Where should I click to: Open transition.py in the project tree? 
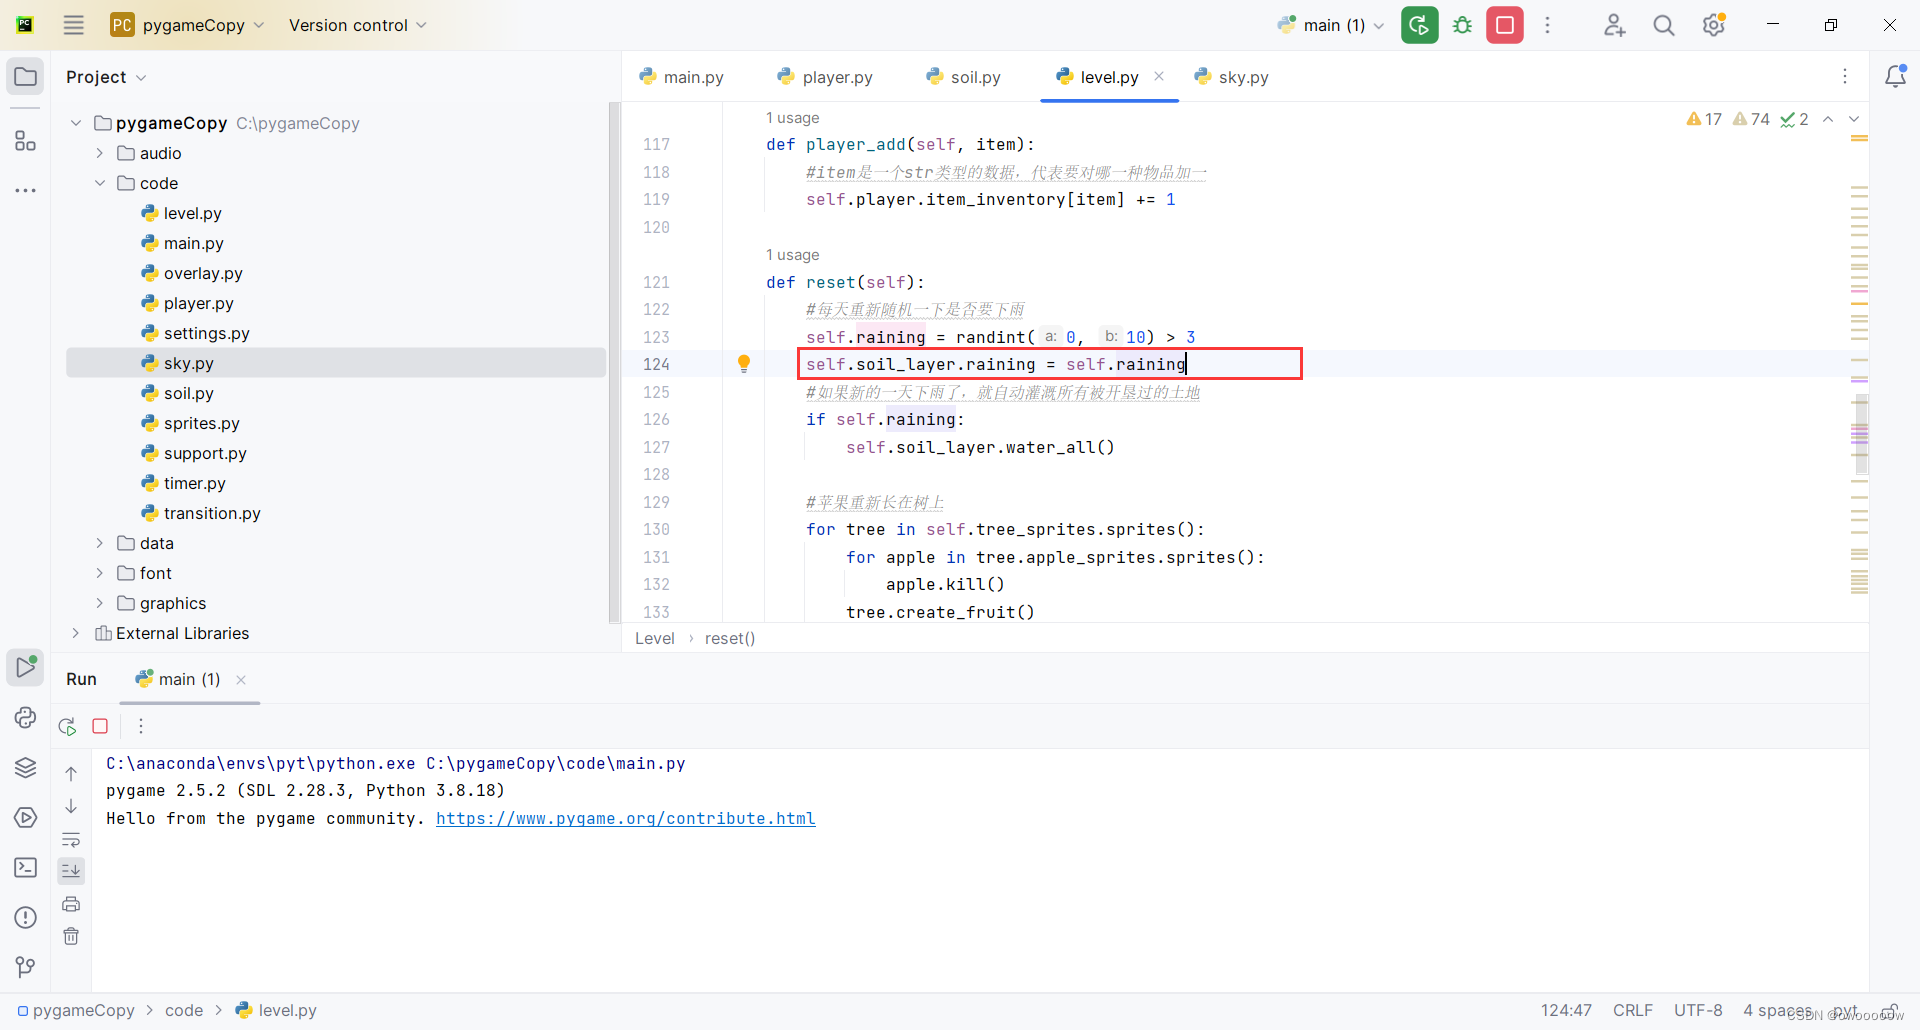[212, 513]
